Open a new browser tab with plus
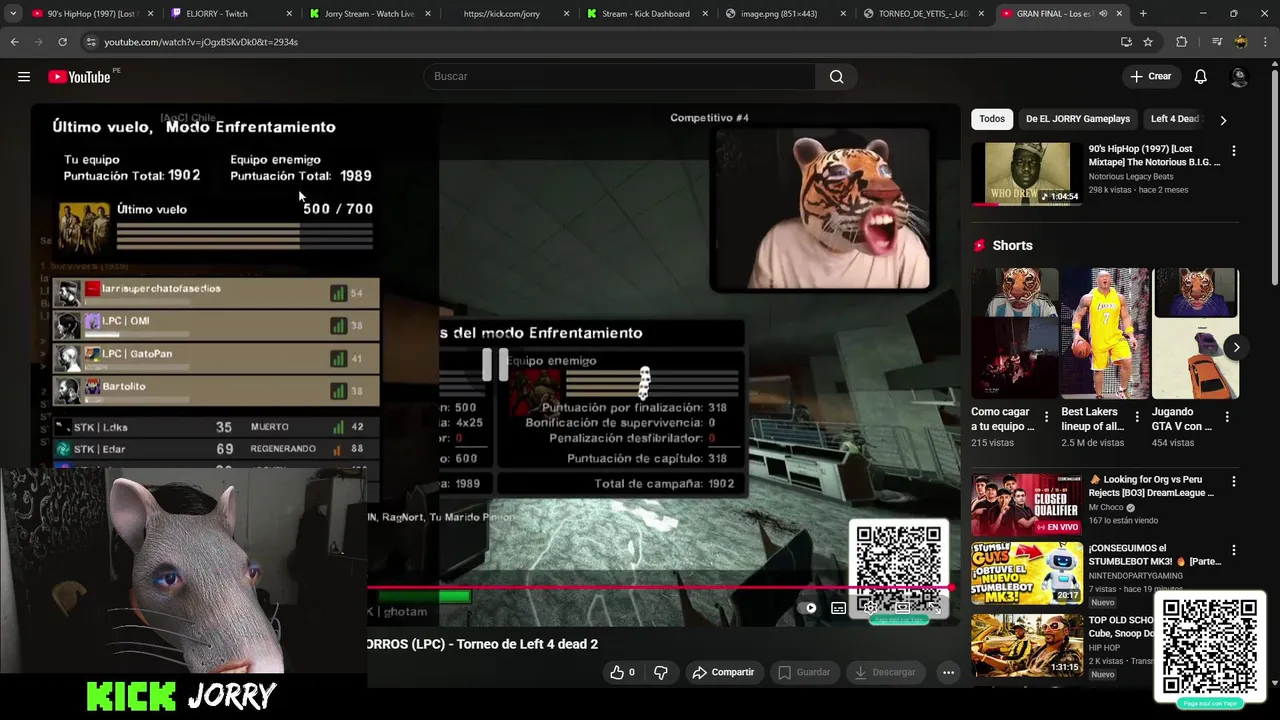 [1143, 14]
